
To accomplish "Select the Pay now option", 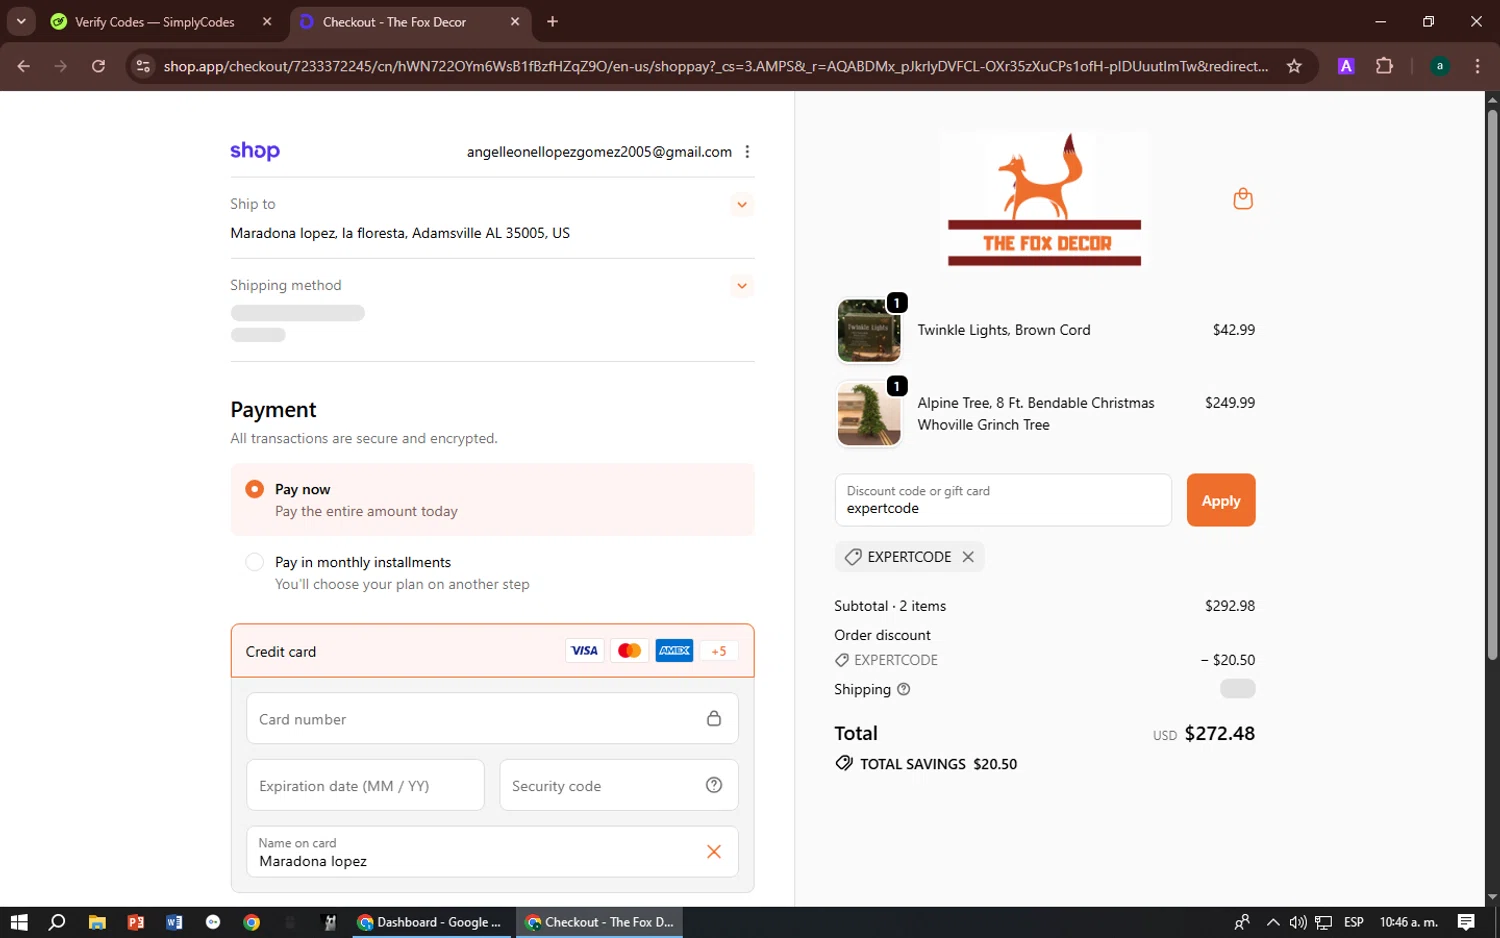I will (255, 489).
